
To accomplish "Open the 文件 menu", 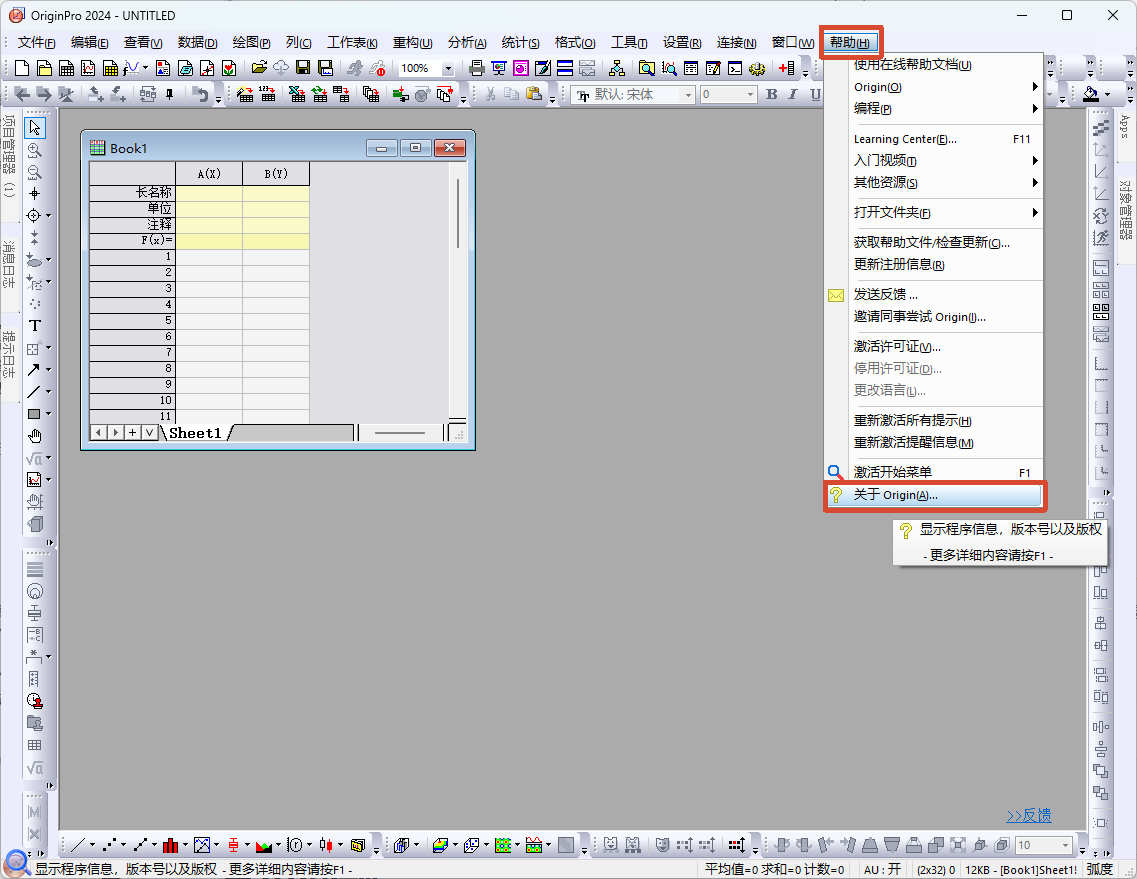I will coord(36,43).
